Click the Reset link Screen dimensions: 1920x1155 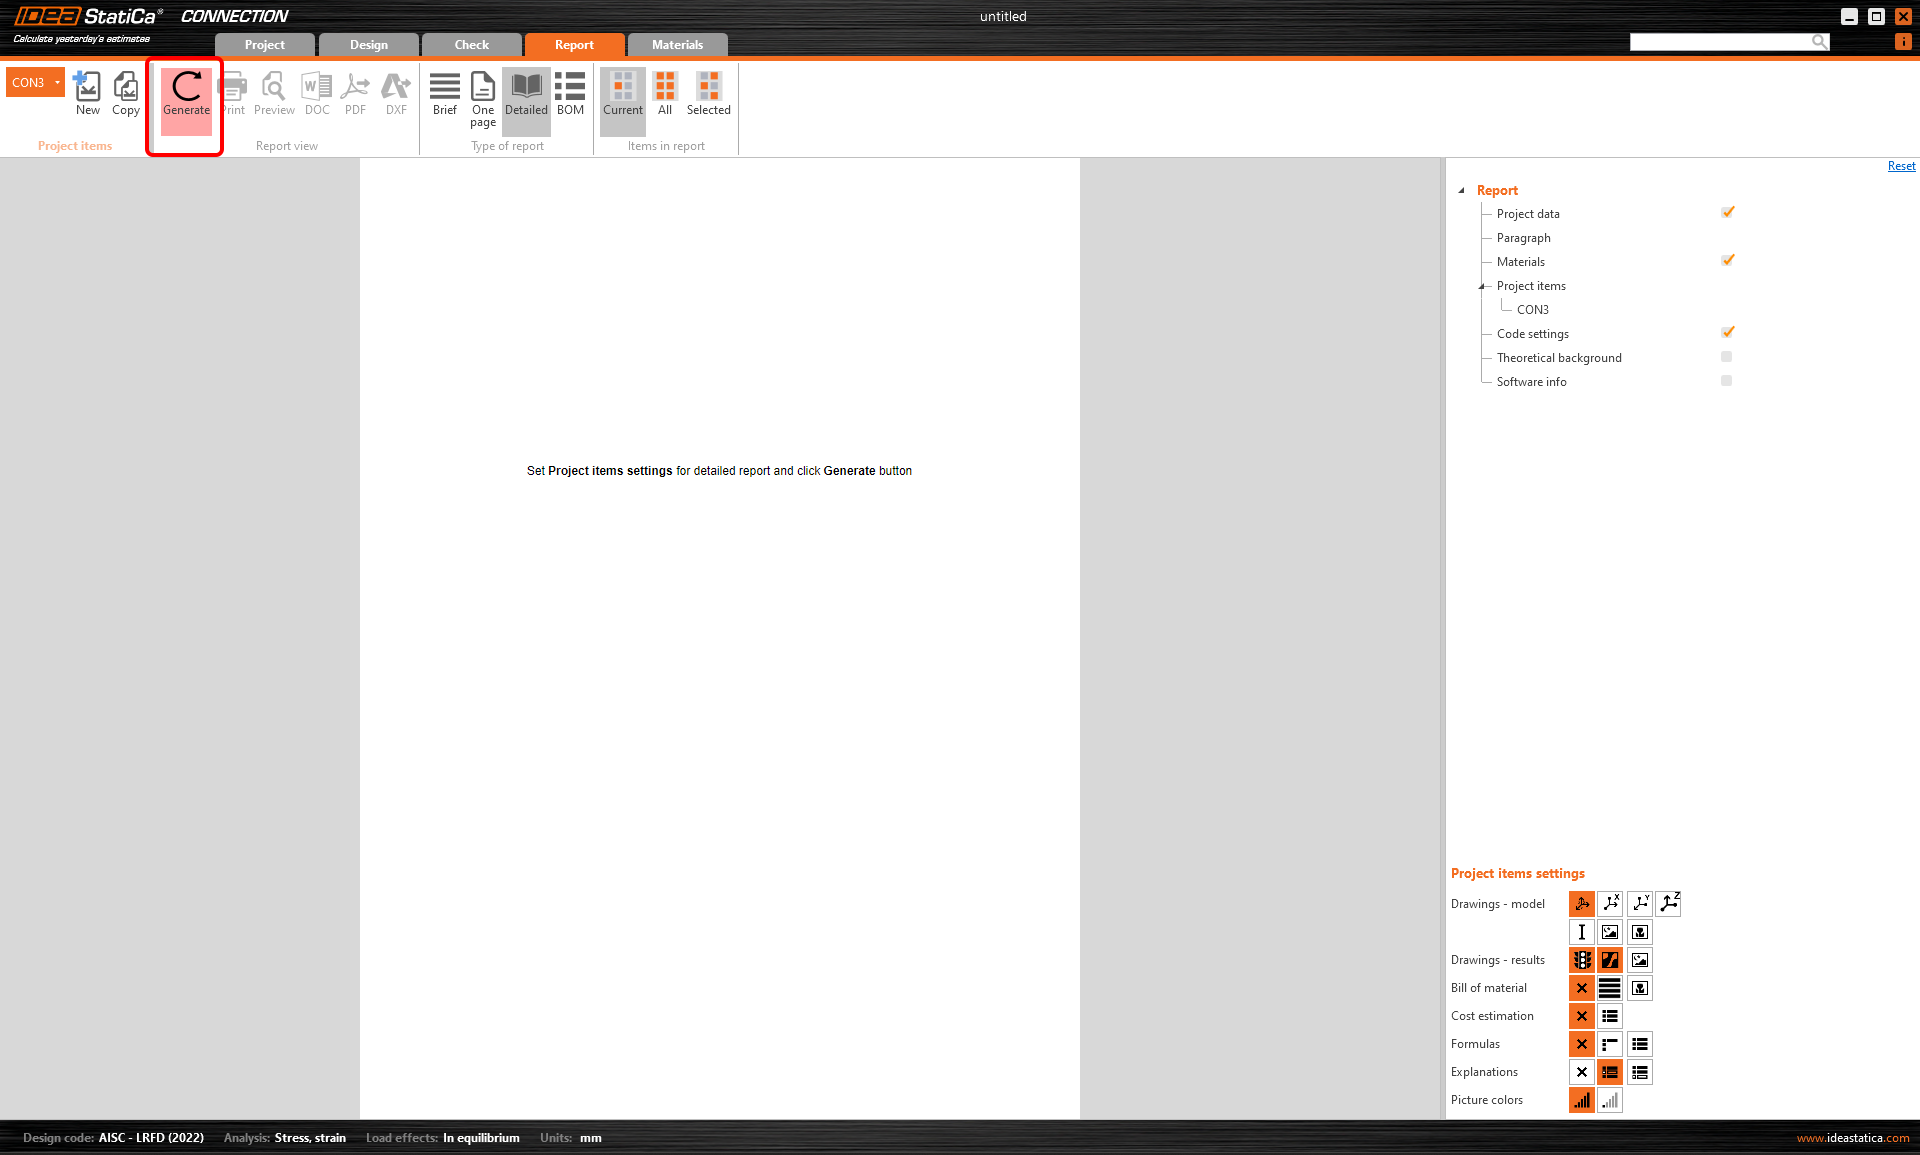(x=1901, y=167)
